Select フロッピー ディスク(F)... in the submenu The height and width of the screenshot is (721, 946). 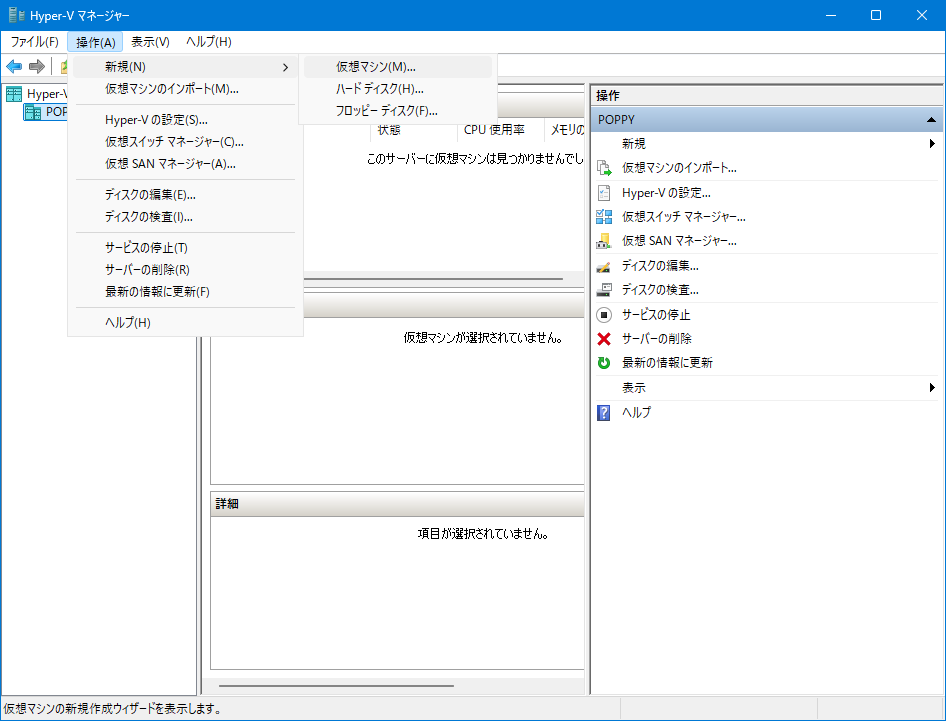click(x=386, y=111)
